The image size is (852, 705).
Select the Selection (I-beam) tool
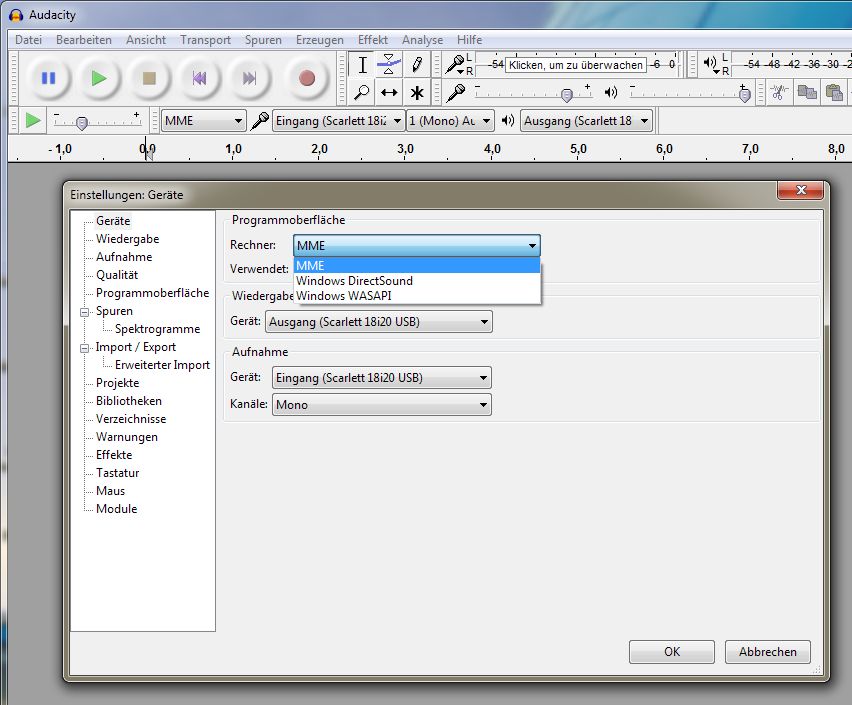click(x=362, y=65)
